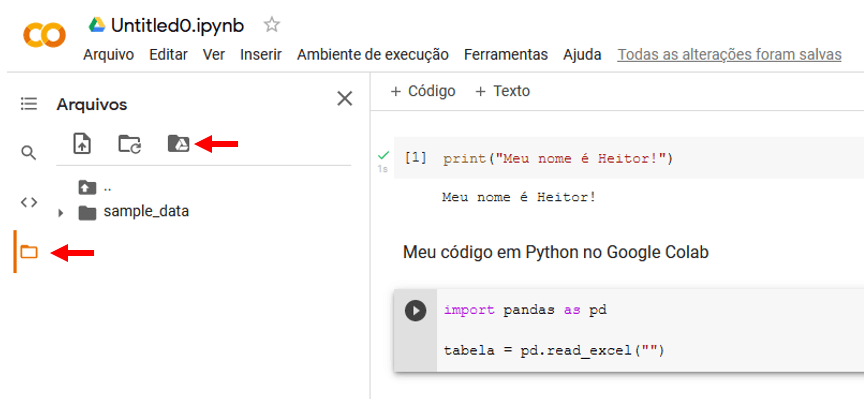Open the Ajuda menu
The image size is (864, 399).
click(582, 55)
